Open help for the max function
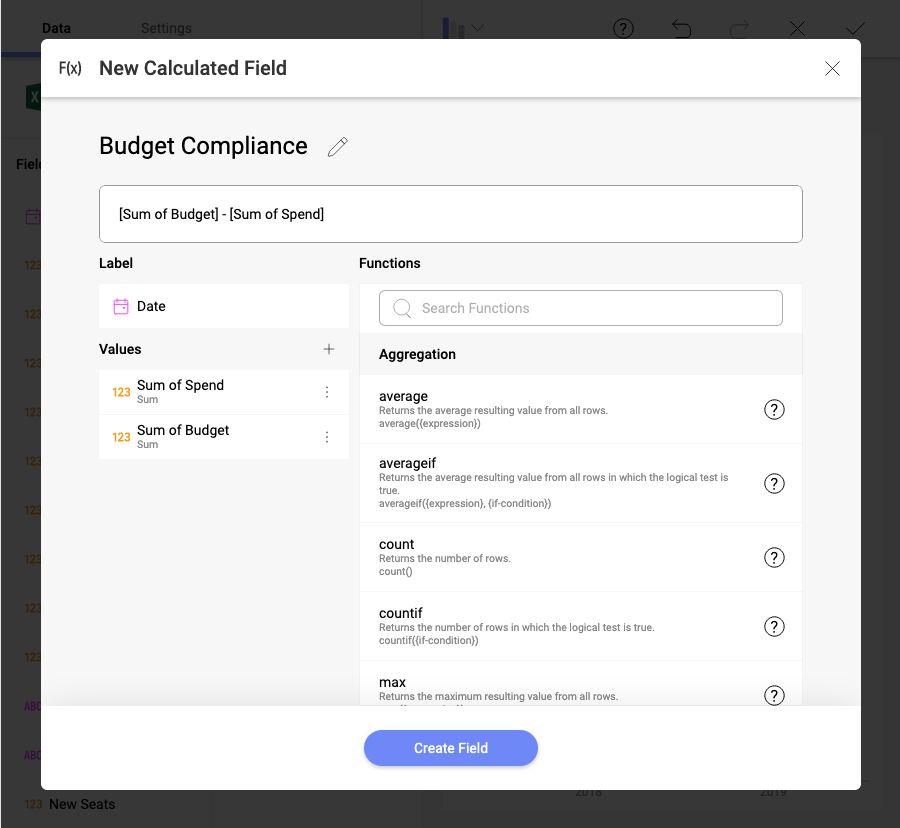This screenshot has height=828, width=900. [773, 695]
